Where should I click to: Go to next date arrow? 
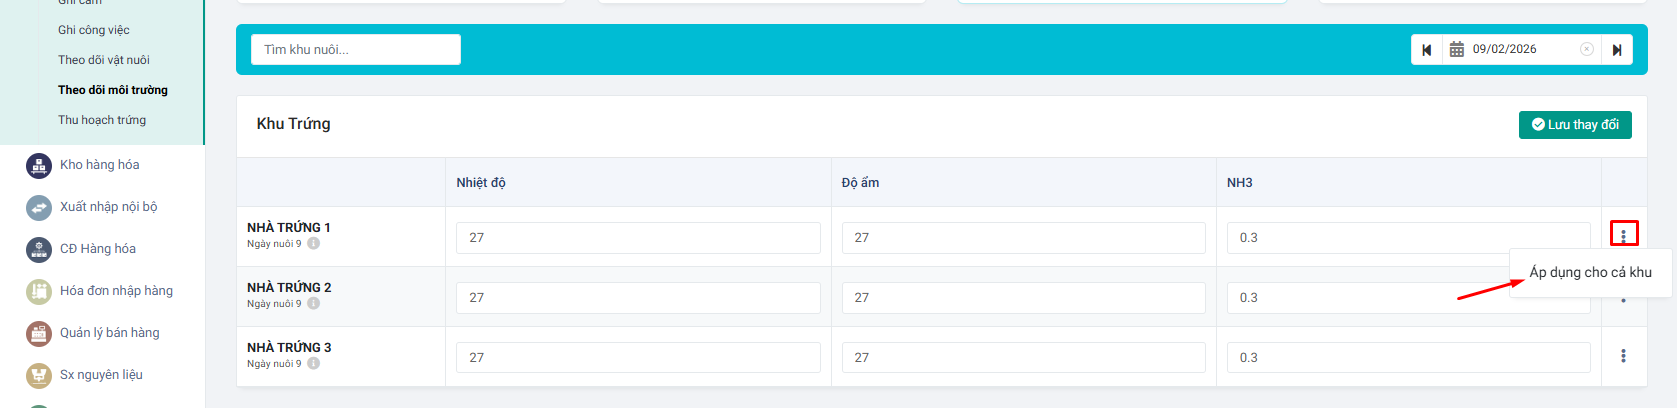[x=1617, y=50]
